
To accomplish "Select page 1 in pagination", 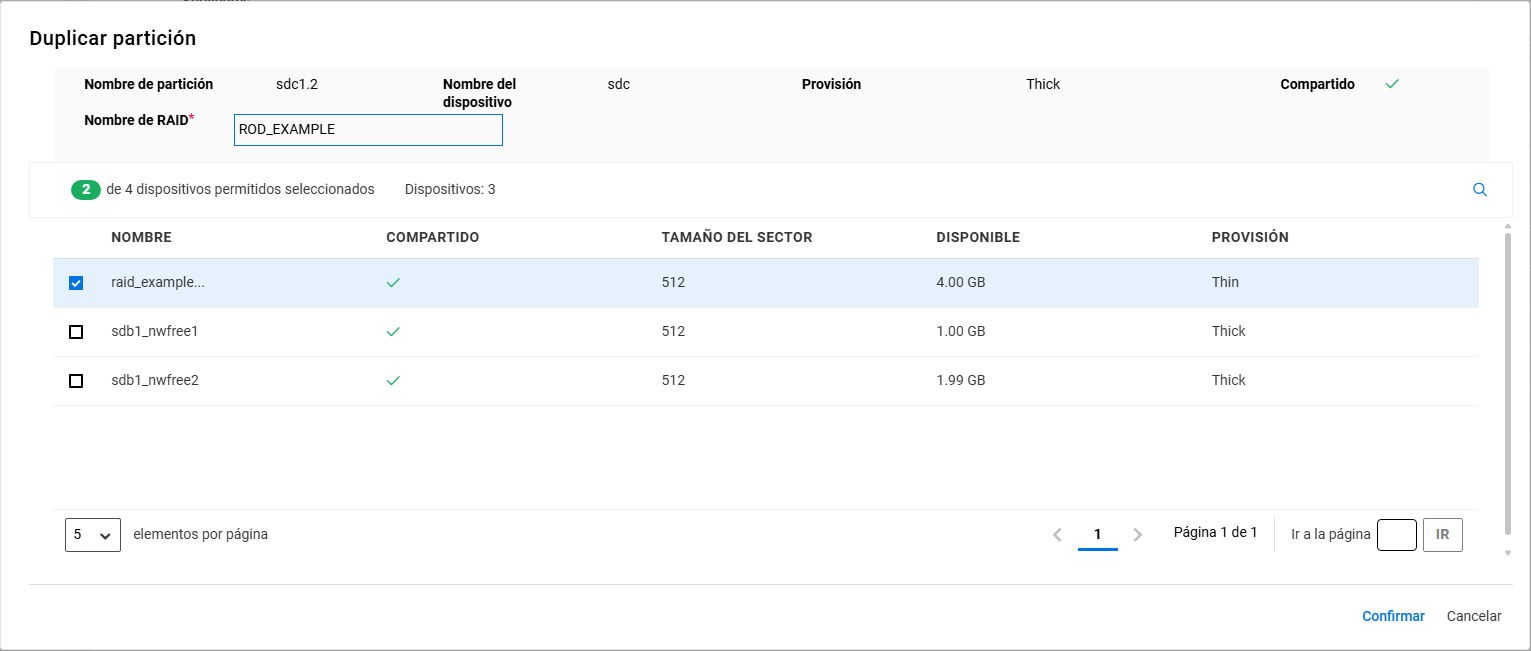I will [1097, 535].
